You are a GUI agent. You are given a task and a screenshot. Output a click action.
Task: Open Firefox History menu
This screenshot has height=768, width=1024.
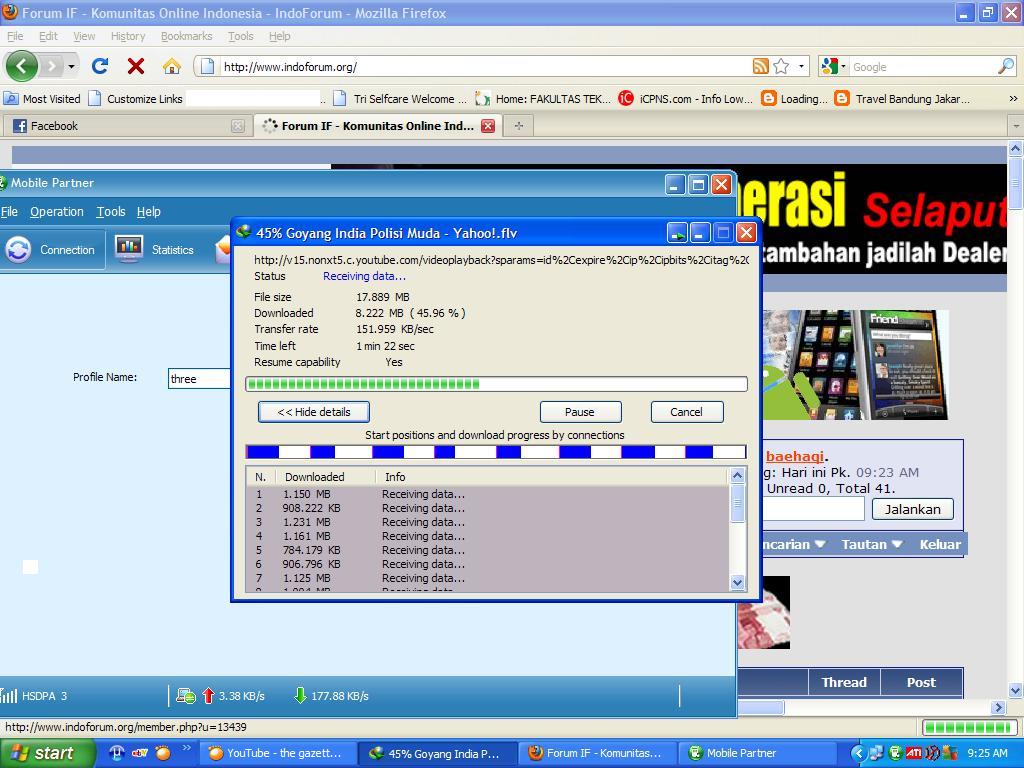(127, 36)
